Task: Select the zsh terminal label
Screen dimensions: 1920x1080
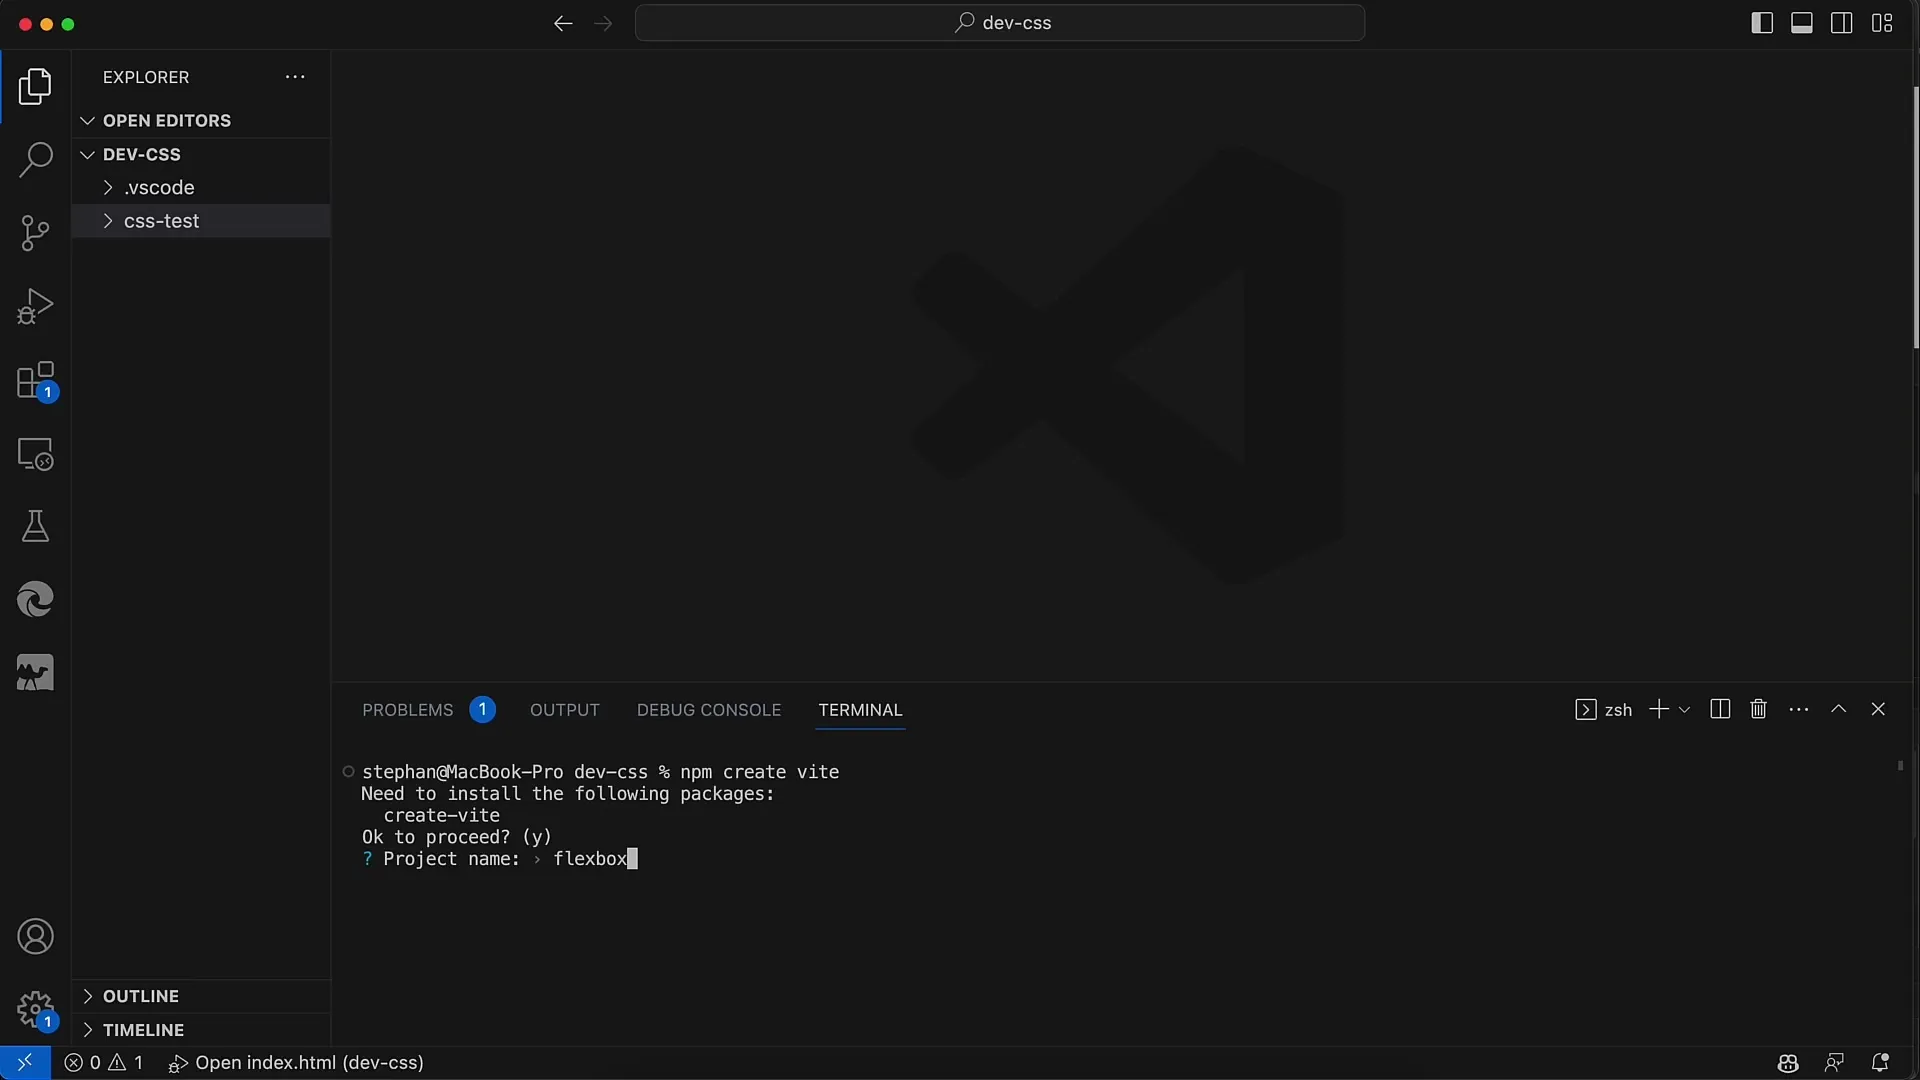Action: coord(1604,709)
